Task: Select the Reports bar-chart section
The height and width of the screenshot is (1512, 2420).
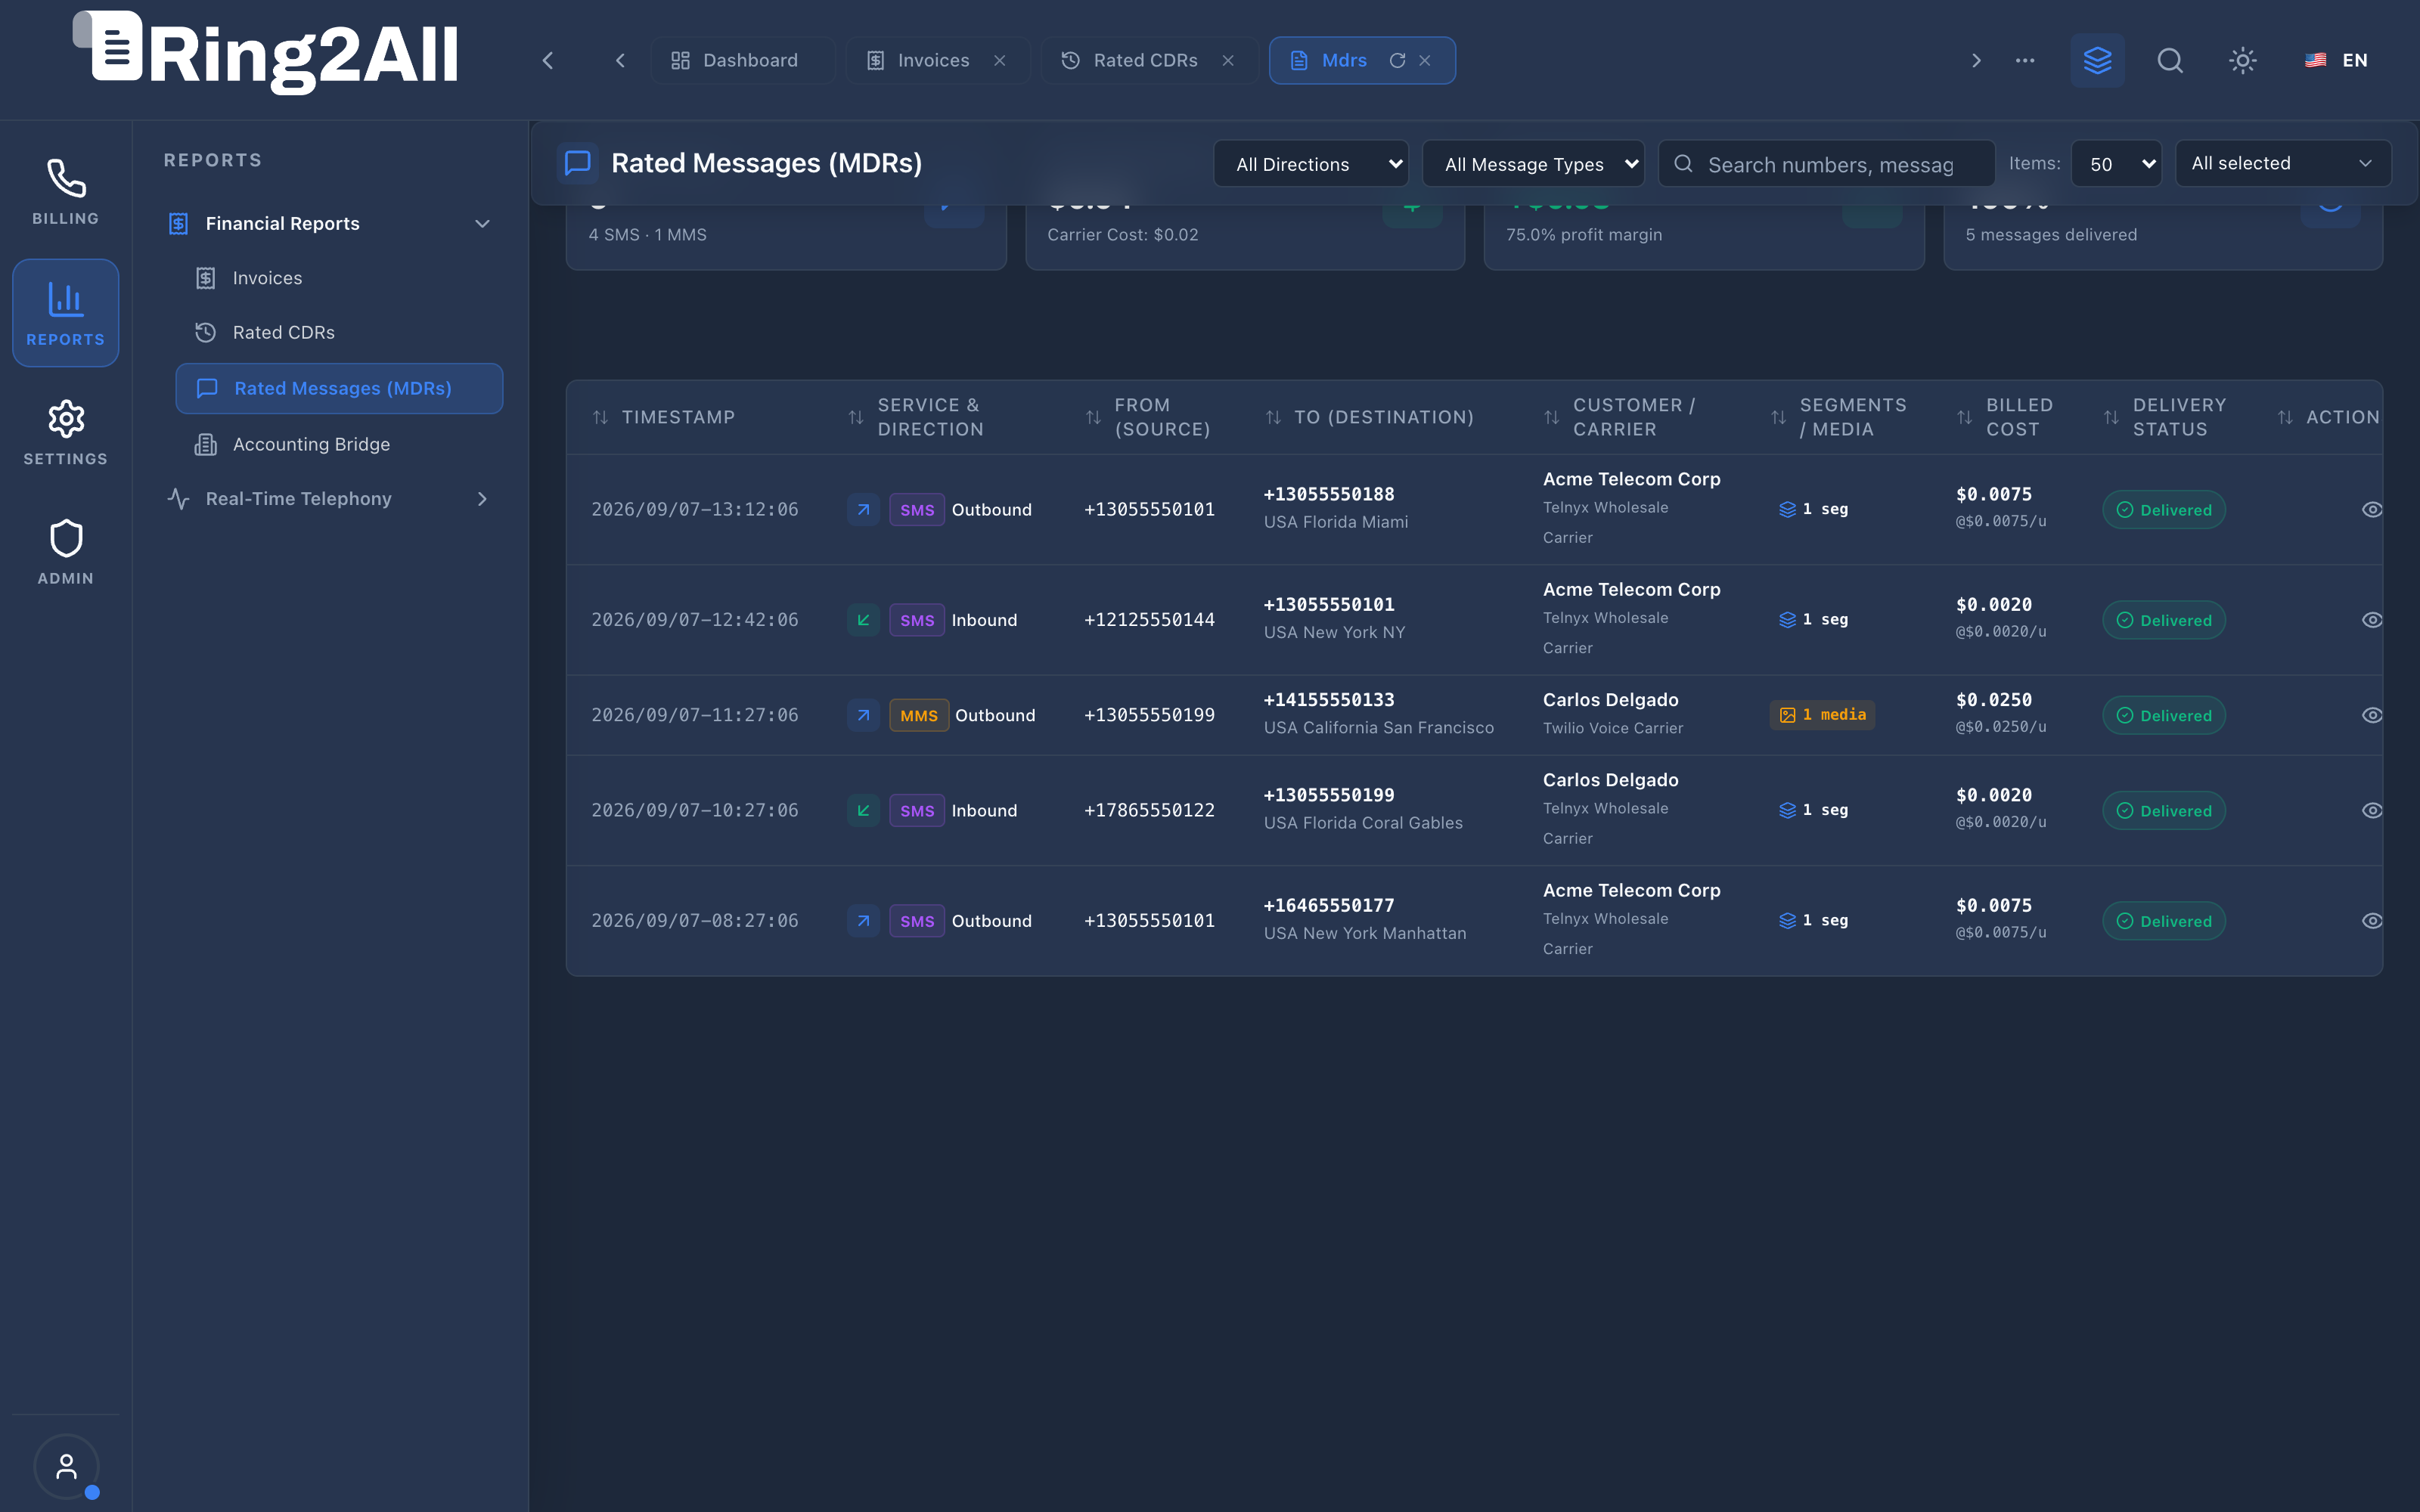Action: [x=66, y=313]
